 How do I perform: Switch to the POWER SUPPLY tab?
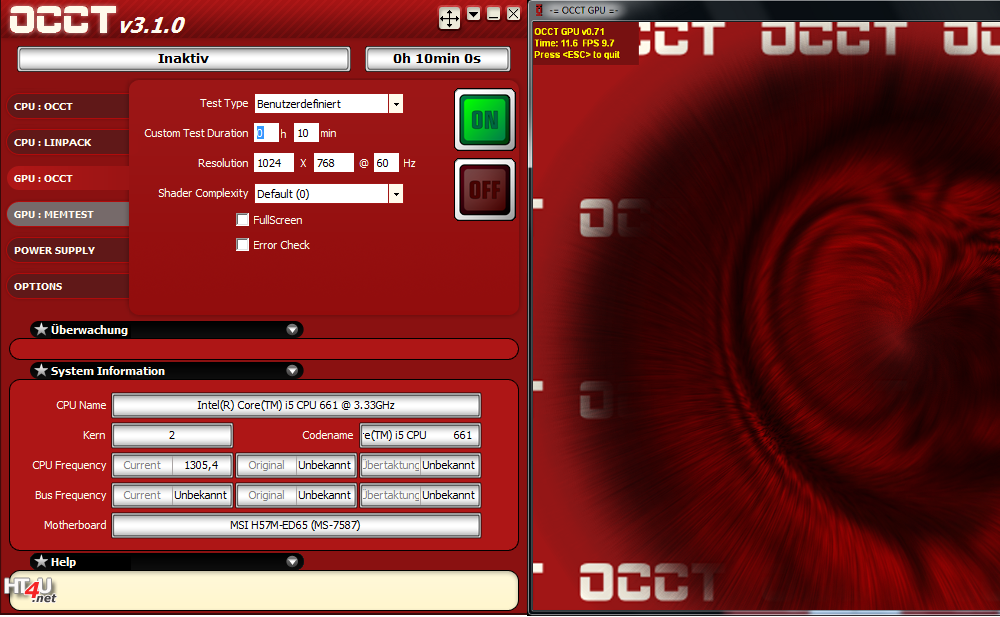pos(69,251)
